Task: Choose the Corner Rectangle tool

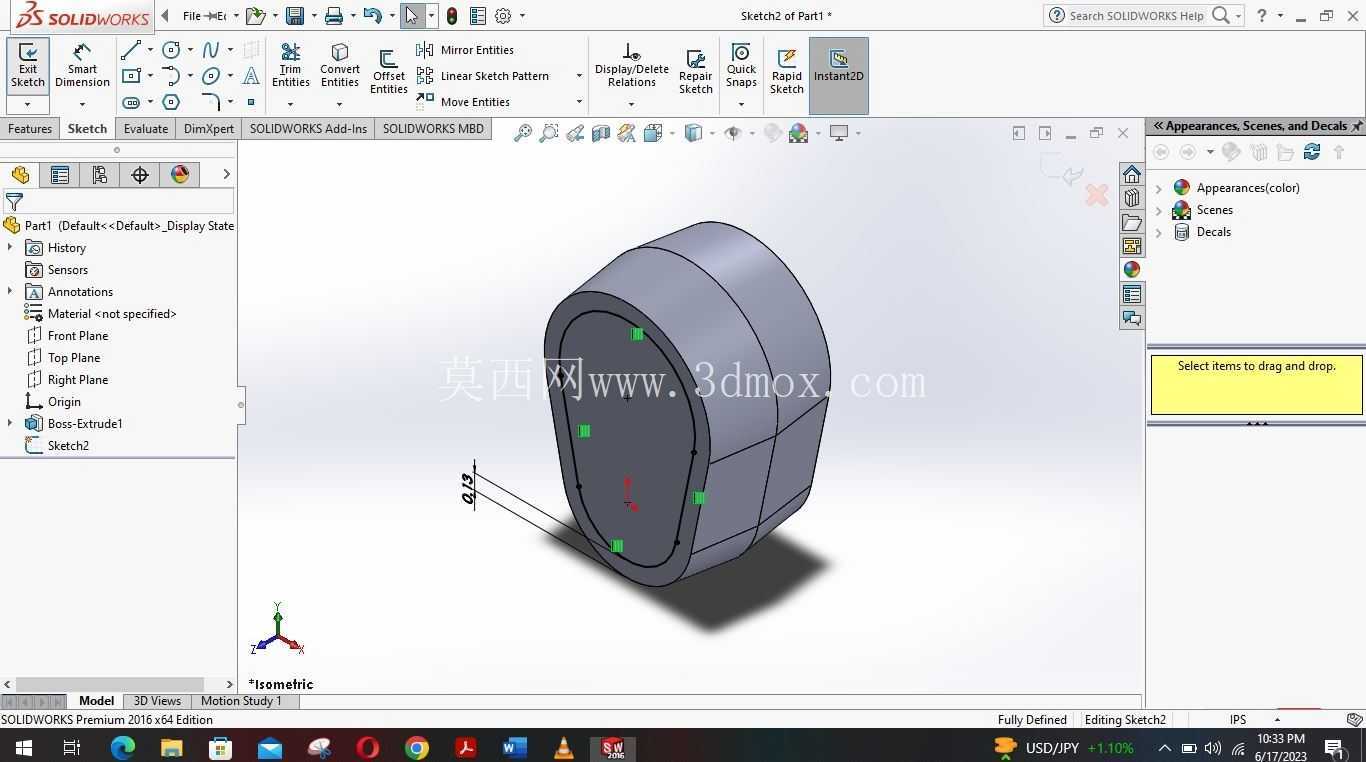Action: click(130, 76)
